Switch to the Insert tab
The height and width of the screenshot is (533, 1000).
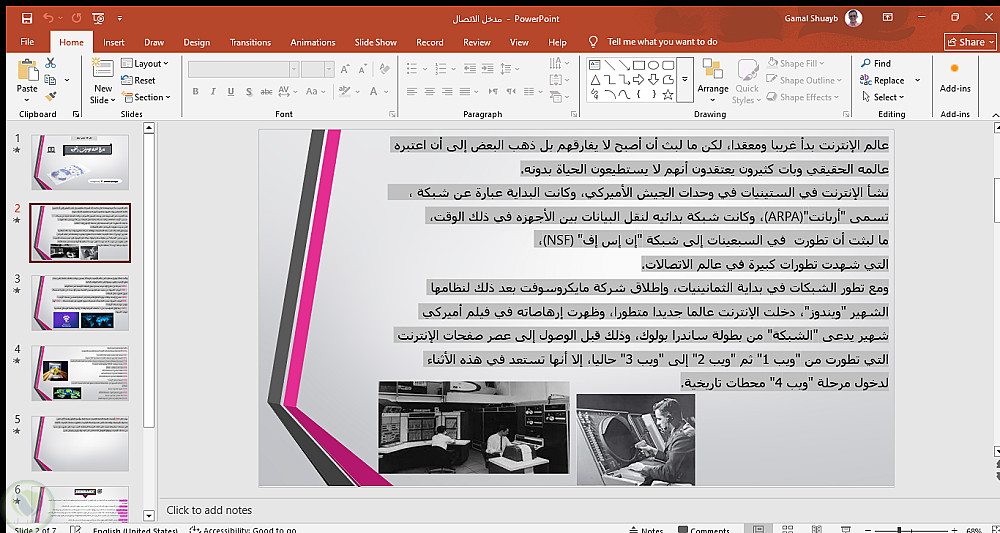[114, 42]
